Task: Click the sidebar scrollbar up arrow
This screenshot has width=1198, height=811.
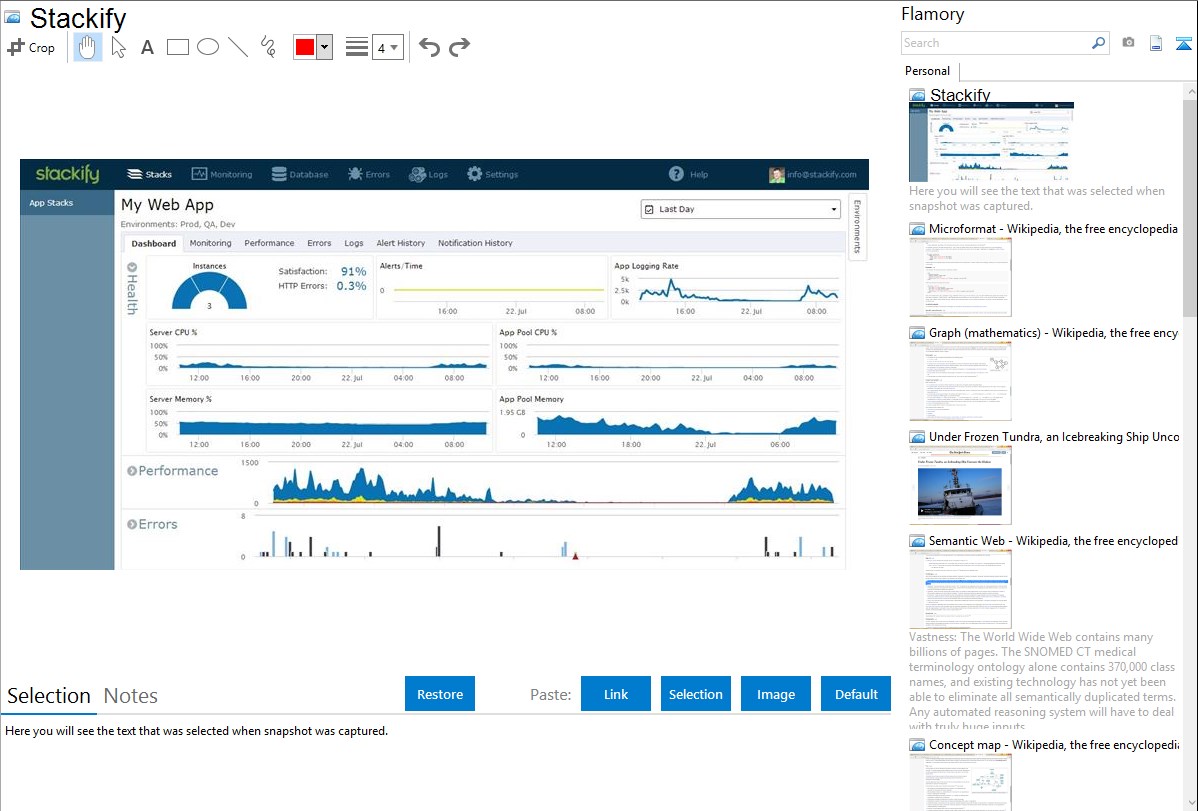Action: [x=1191, y=92]
